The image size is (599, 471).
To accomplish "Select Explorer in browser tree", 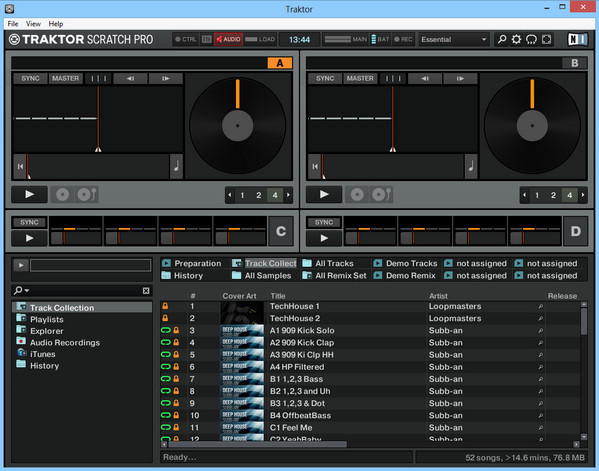I will [x=47, y=331].
